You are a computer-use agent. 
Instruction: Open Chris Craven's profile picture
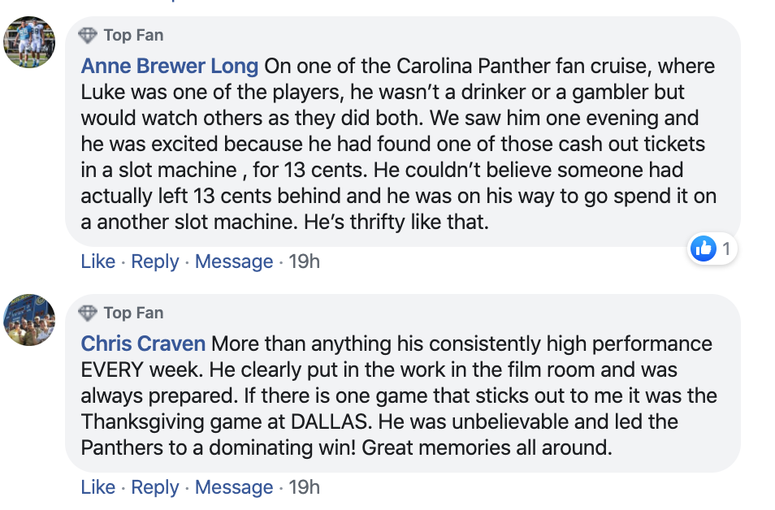click(30, 320)
